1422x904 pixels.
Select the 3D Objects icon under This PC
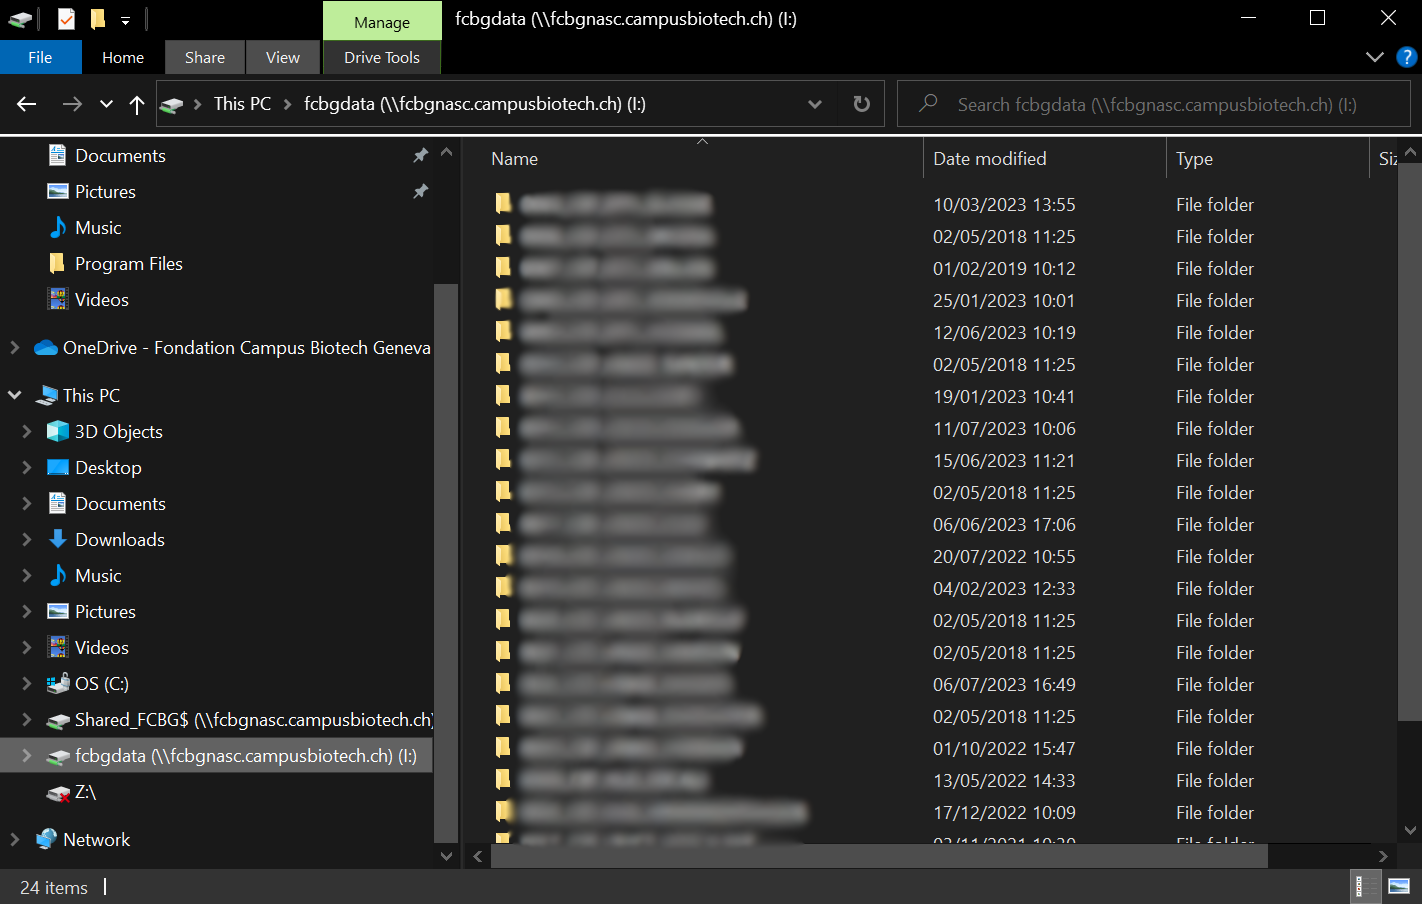(x=58, y=431)
